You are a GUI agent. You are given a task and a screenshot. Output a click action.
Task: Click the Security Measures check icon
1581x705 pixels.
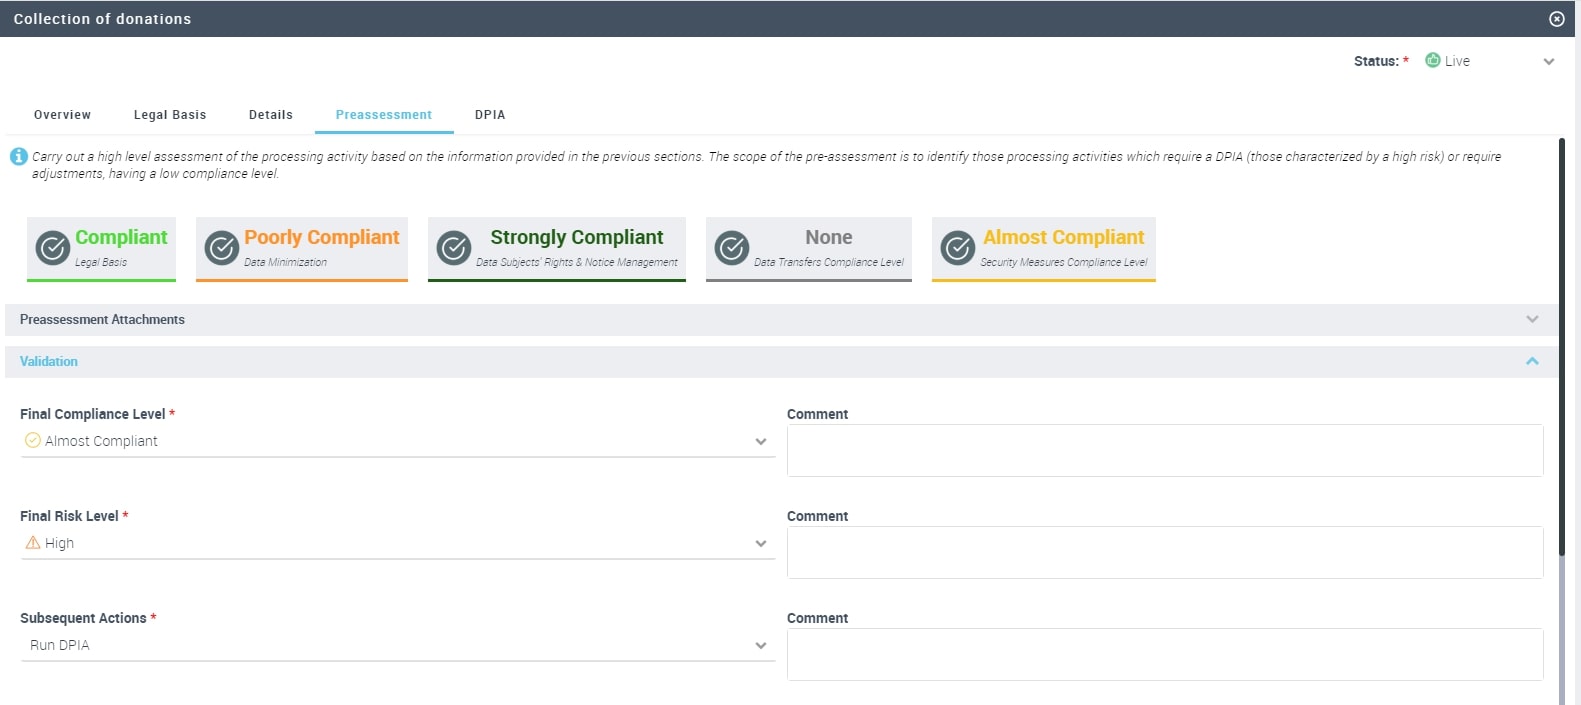click(x=958, y=247)
